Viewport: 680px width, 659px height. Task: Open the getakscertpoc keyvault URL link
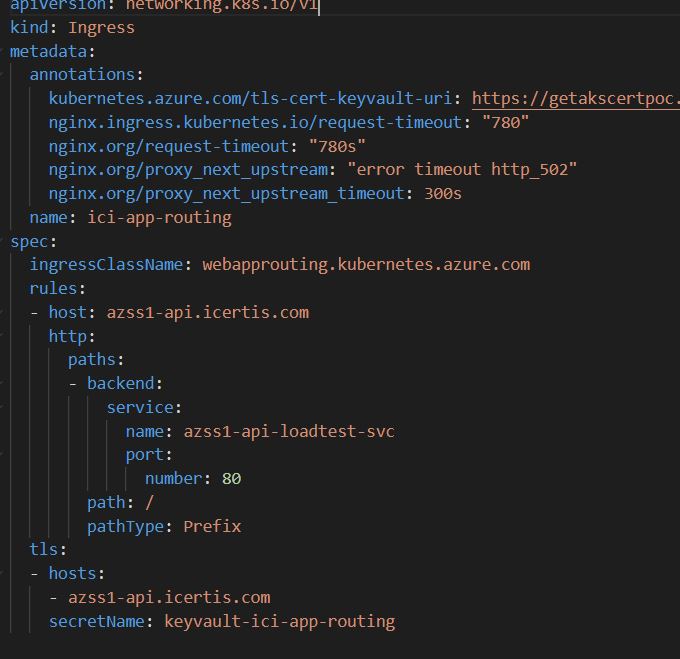click(576, 99)
